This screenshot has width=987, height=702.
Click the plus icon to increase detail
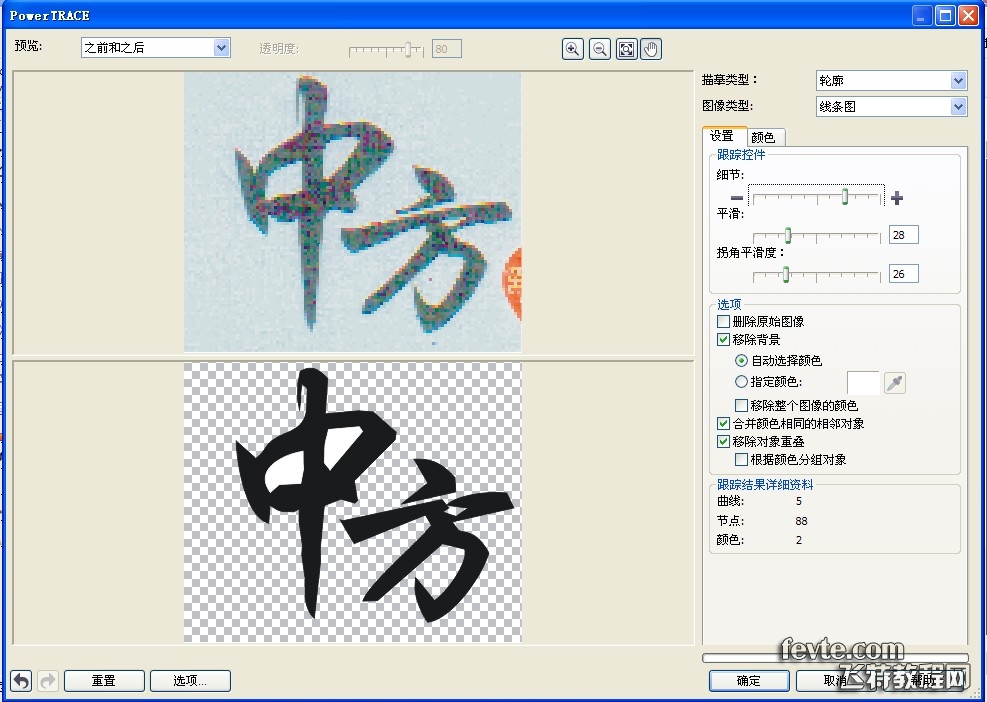tap(897, 198)
